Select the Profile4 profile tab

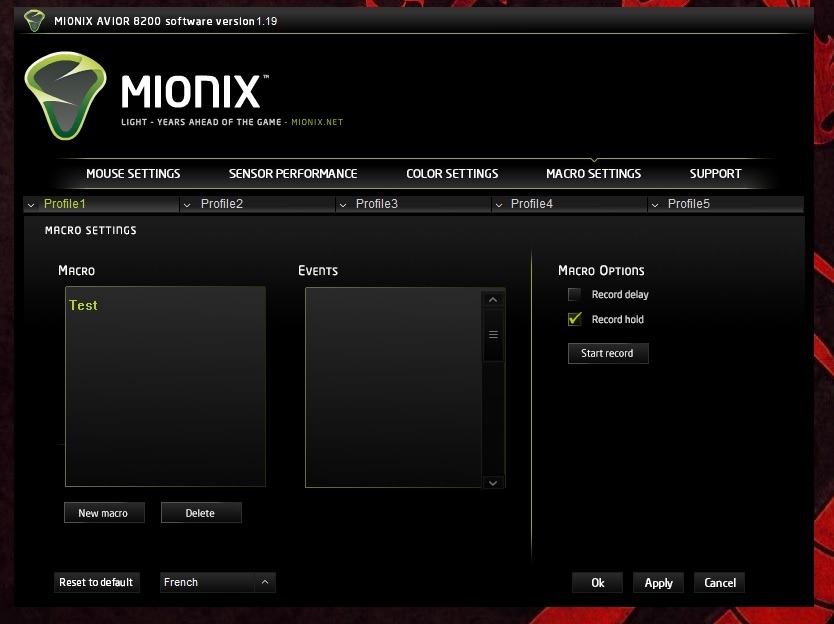[x=570, y=204]
